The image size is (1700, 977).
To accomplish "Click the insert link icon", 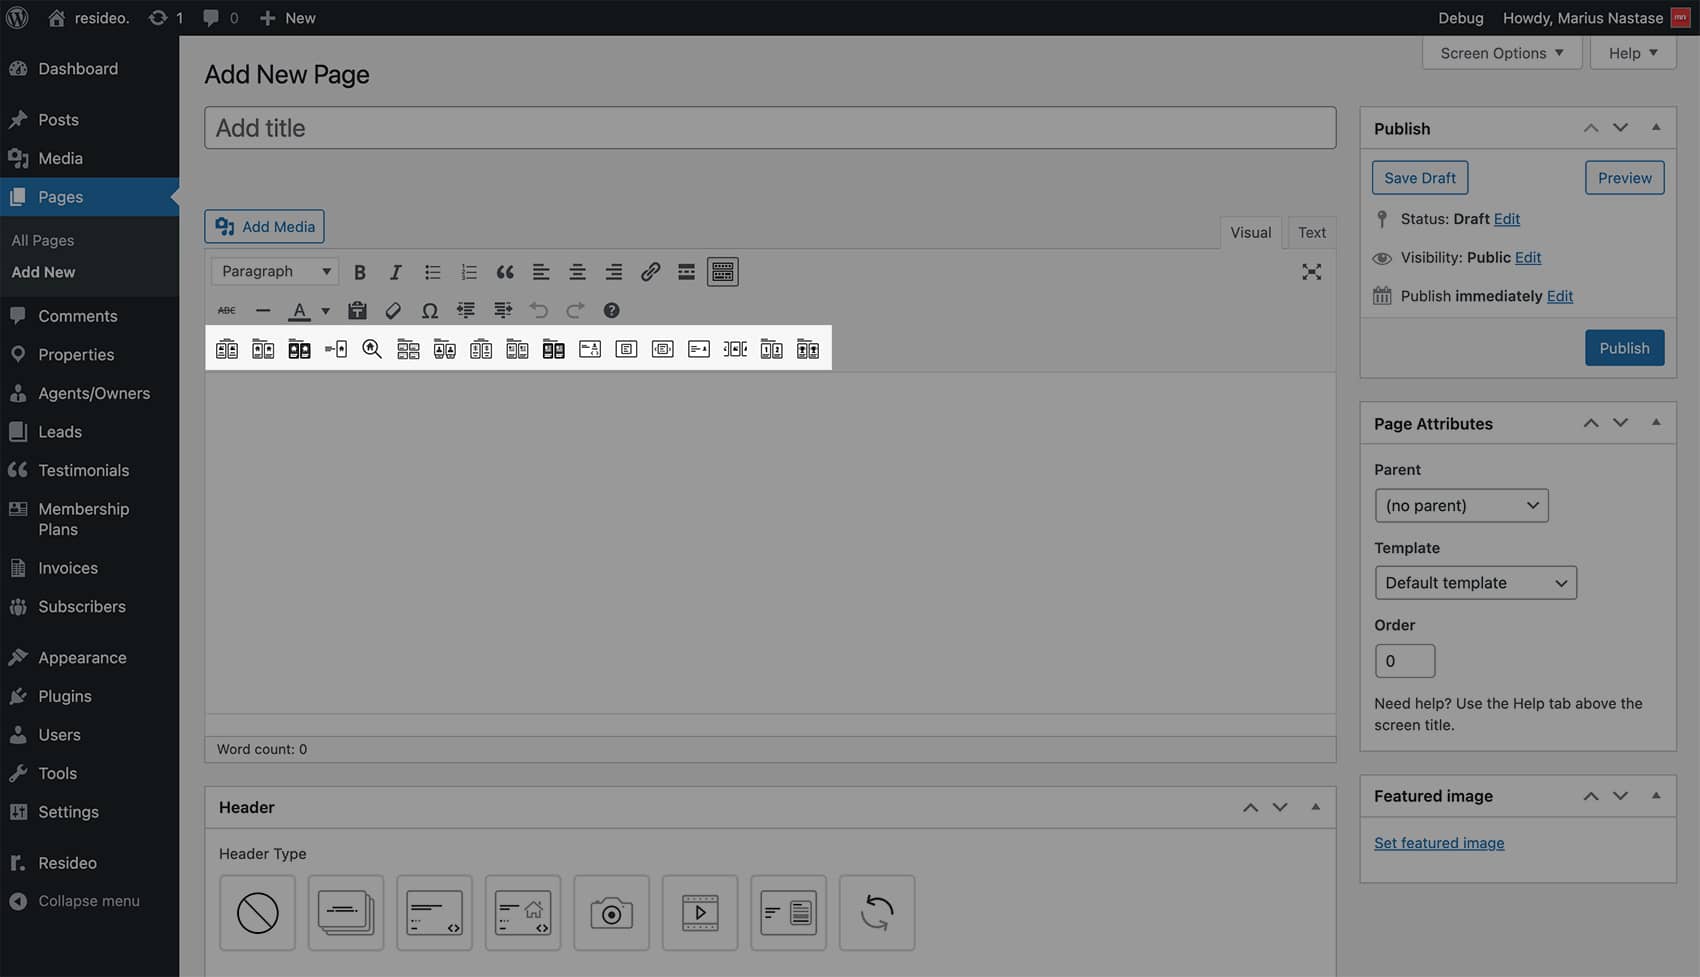I will [650, 272].
